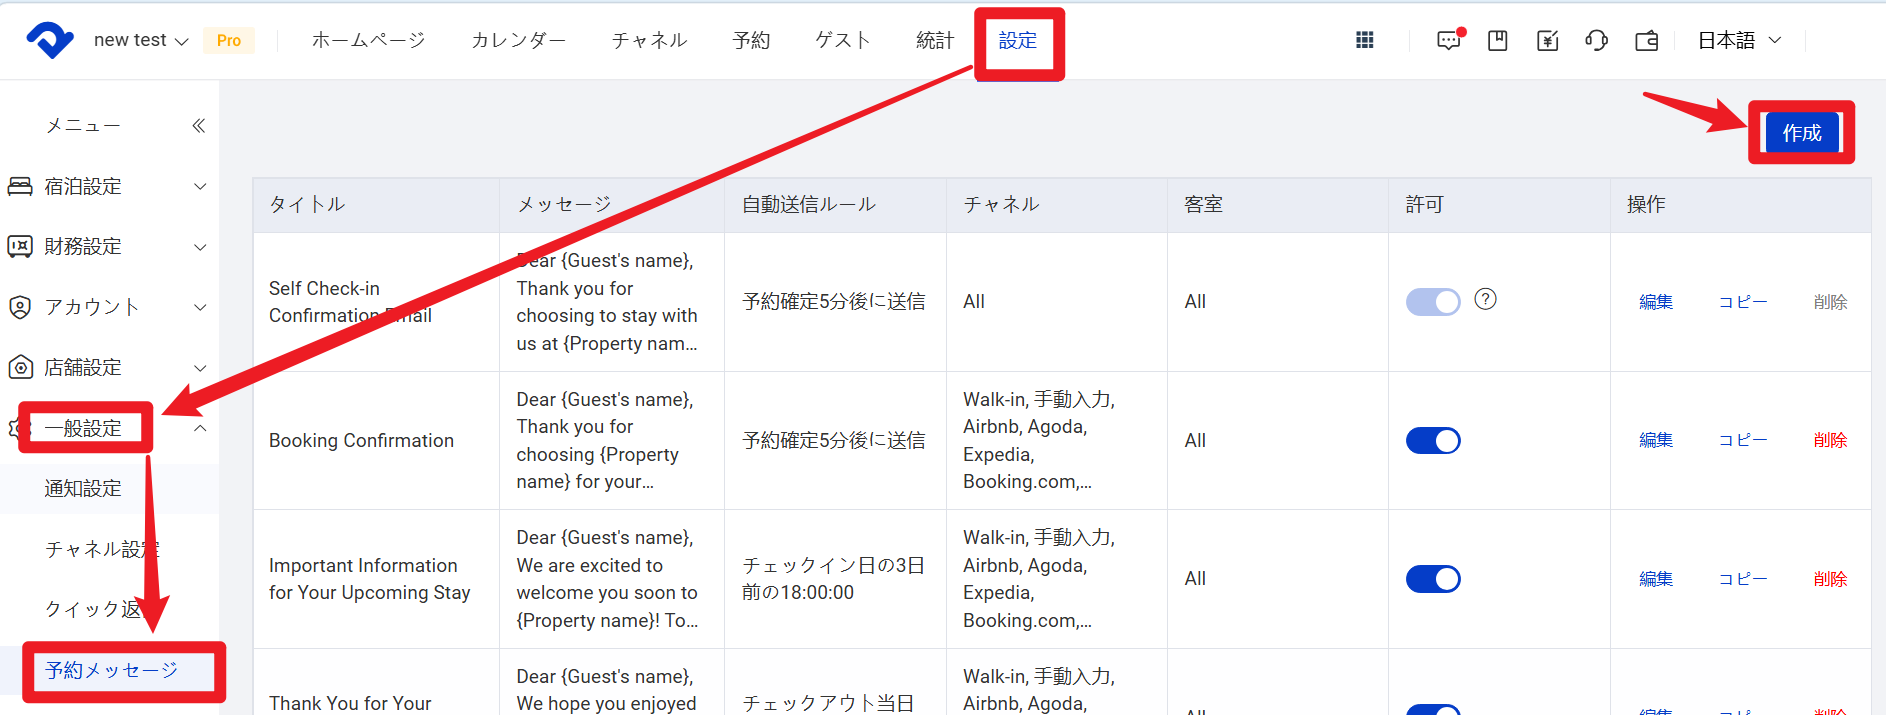Go to ホームページ tab
Screen dimensions: 1886x715
click(368, 40)
